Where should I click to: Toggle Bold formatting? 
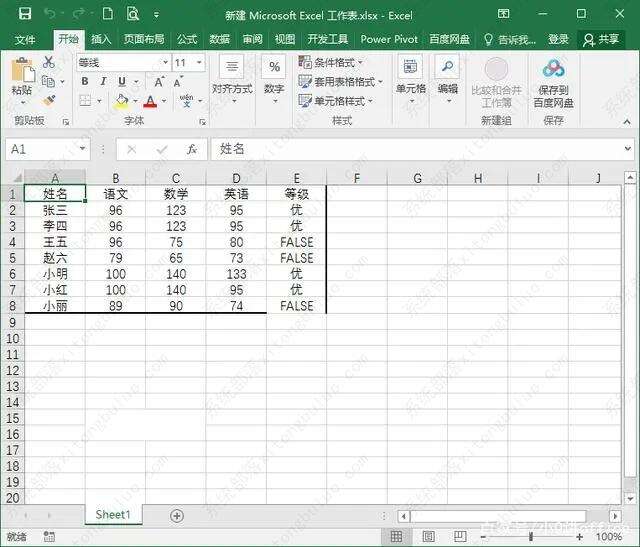(x=85, y=82)
